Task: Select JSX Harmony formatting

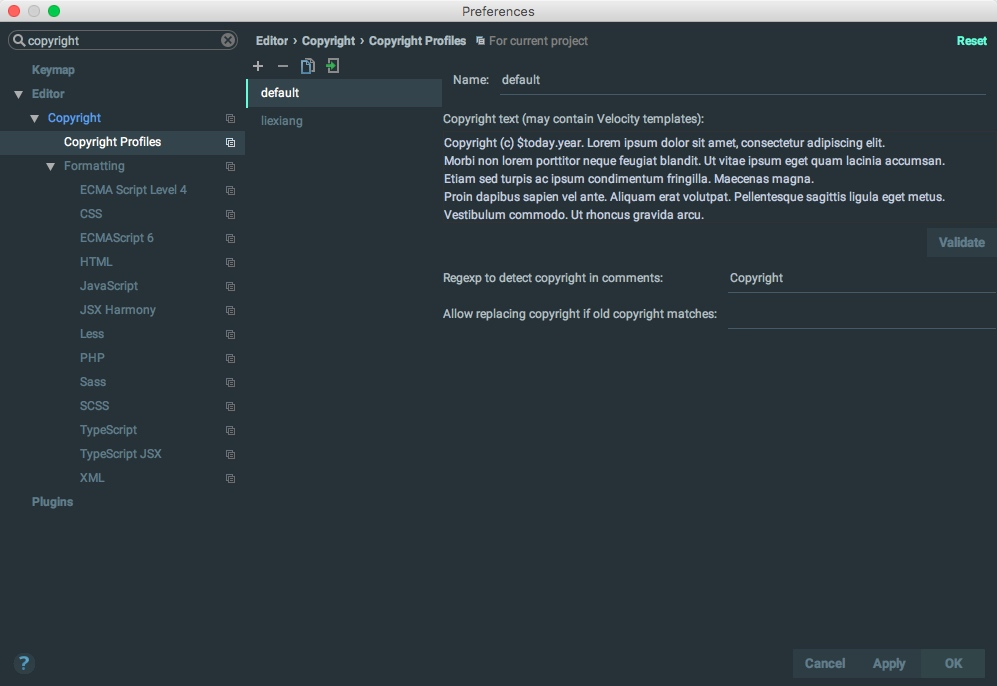Action: (118, 310)
